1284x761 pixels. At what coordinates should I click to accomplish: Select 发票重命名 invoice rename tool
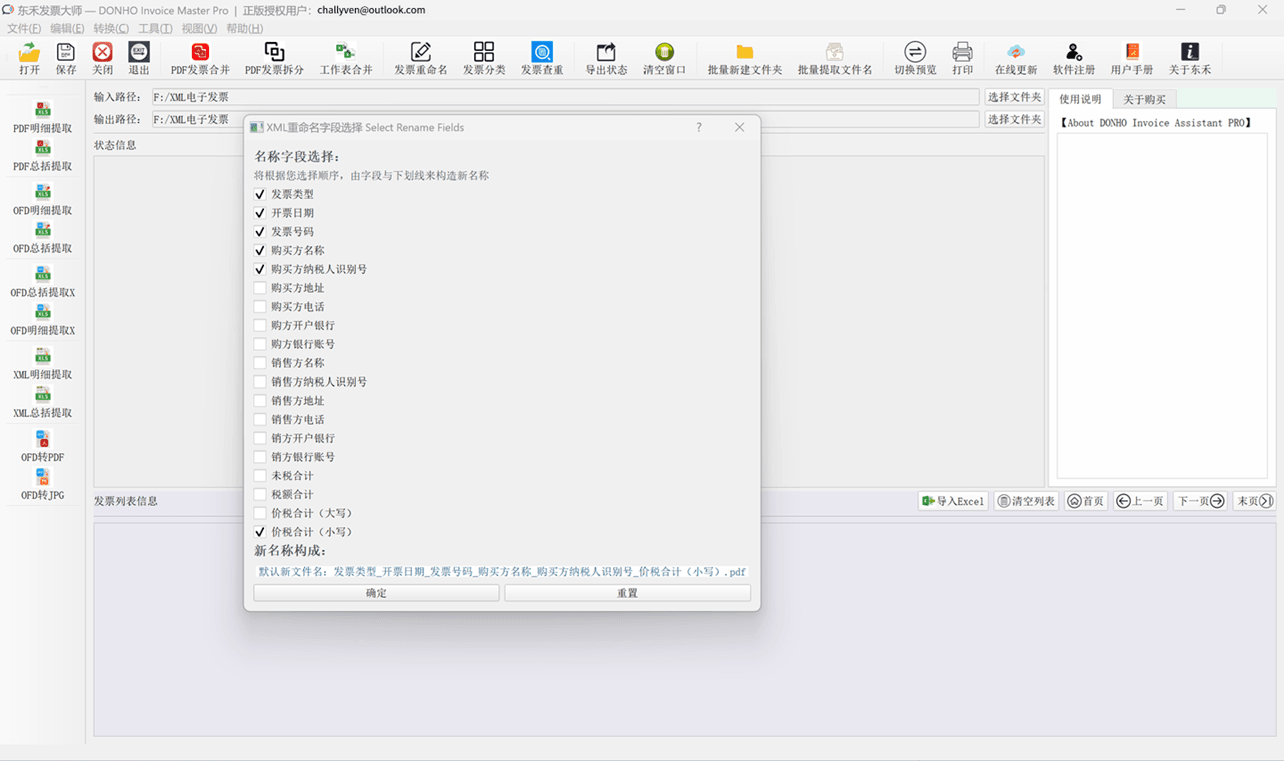pos(421,59)
